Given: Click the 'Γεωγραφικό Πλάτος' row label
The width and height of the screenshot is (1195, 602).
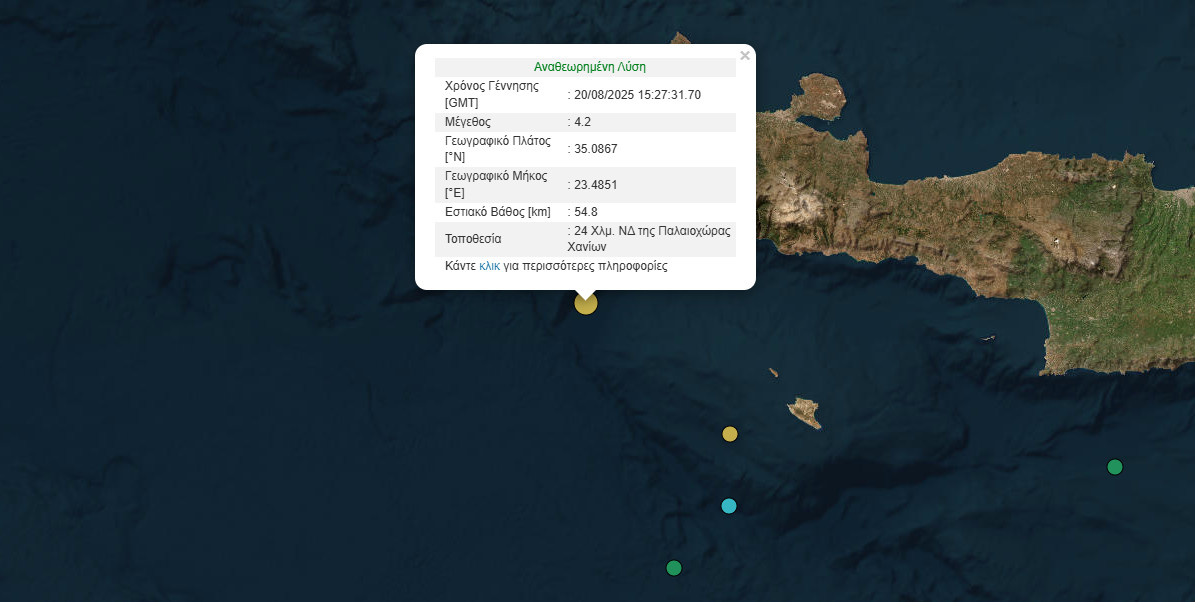Looking at the screenshot, I should [497, 149].
